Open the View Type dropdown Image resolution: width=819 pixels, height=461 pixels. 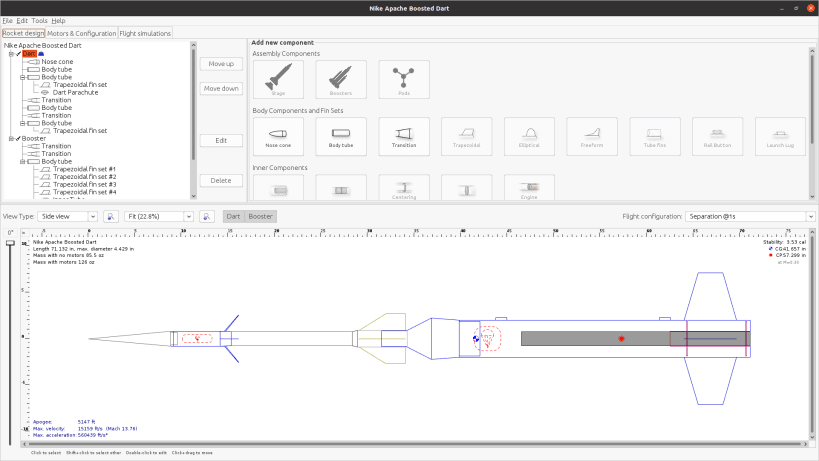[x=67, y=216]
